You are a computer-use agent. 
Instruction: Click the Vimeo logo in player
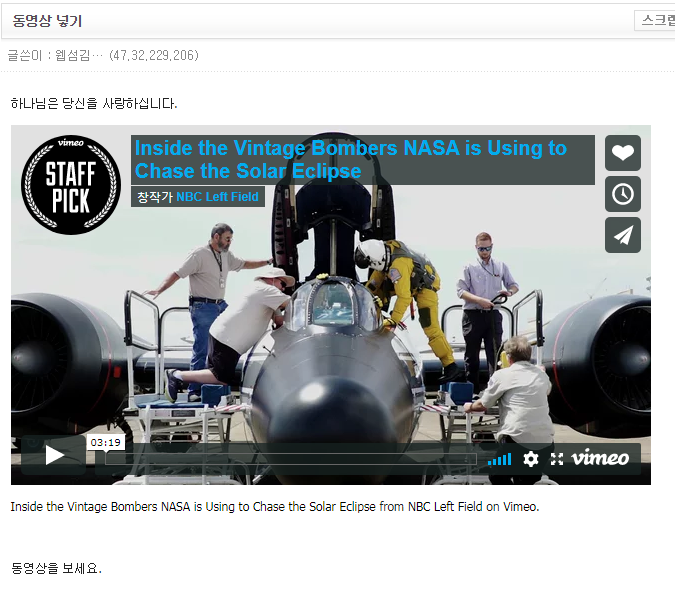point(600,458)
